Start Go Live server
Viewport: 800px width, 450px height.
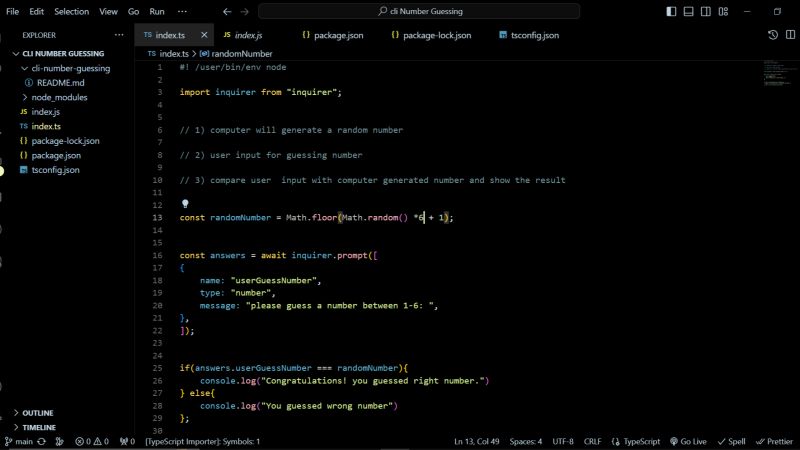click(x=688, y=441)
